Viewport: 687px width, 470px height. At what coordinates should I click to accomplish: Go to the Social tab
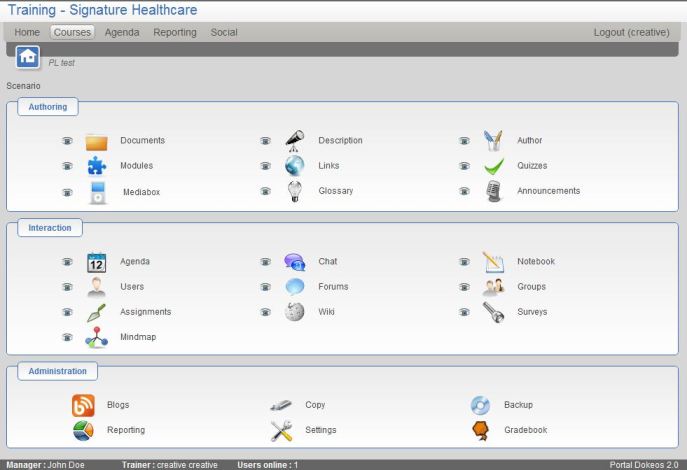tap(224, 32)
